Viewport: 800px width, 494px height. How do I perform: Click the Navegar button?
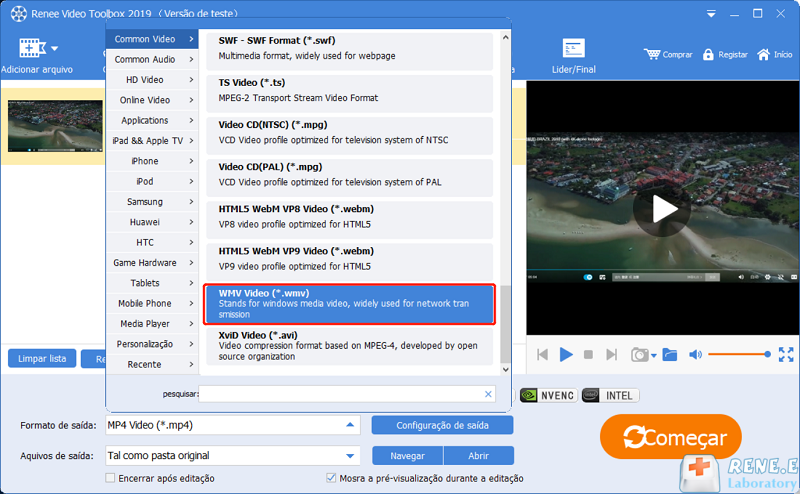[408, 456]
